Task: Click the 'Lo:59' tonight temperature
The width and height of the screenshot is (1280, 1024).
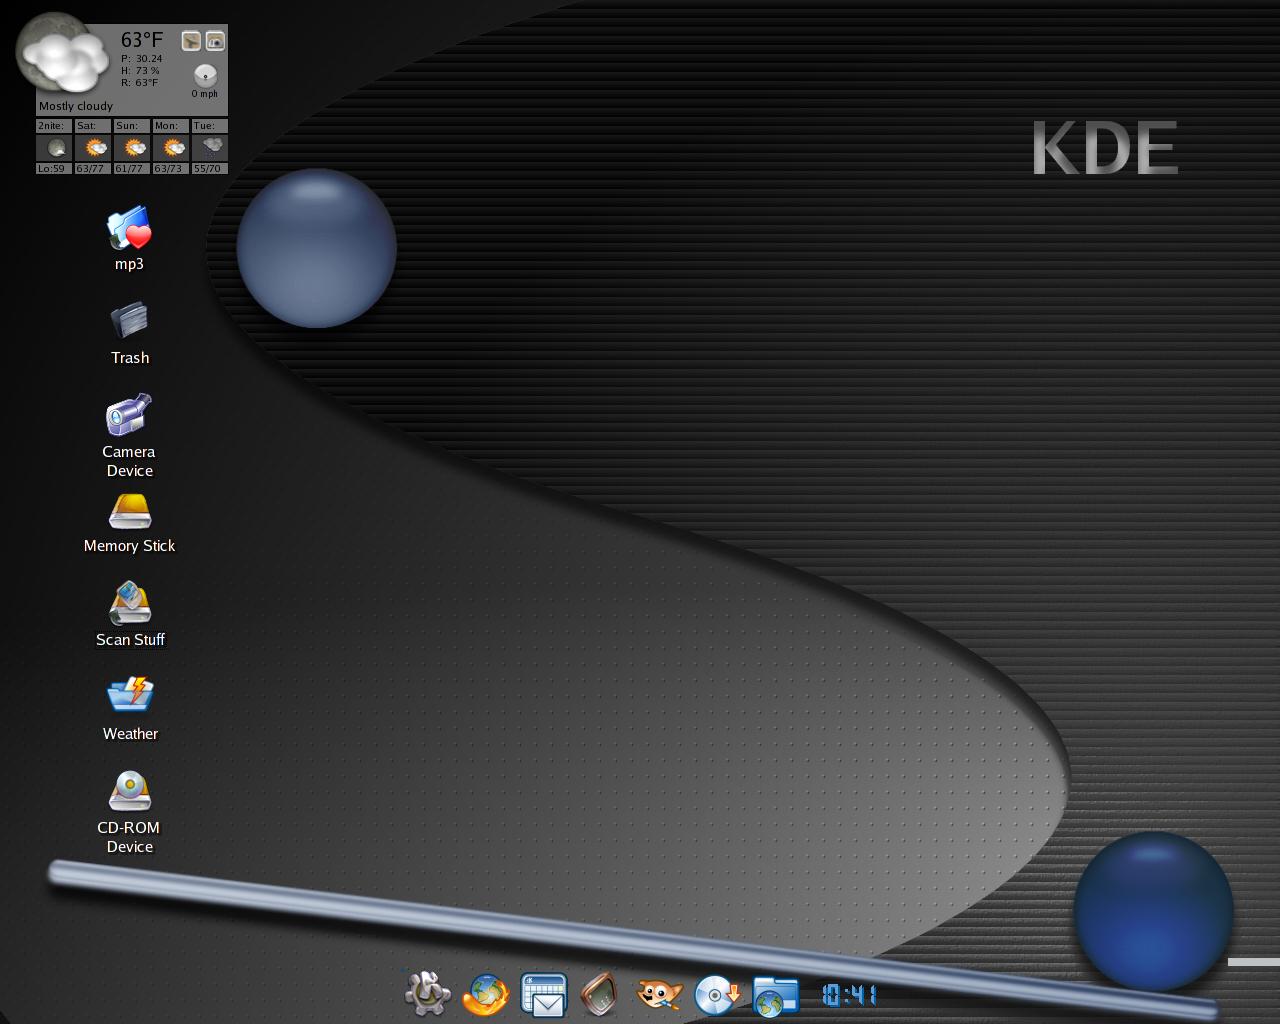Action: click(x=52, y=169)
